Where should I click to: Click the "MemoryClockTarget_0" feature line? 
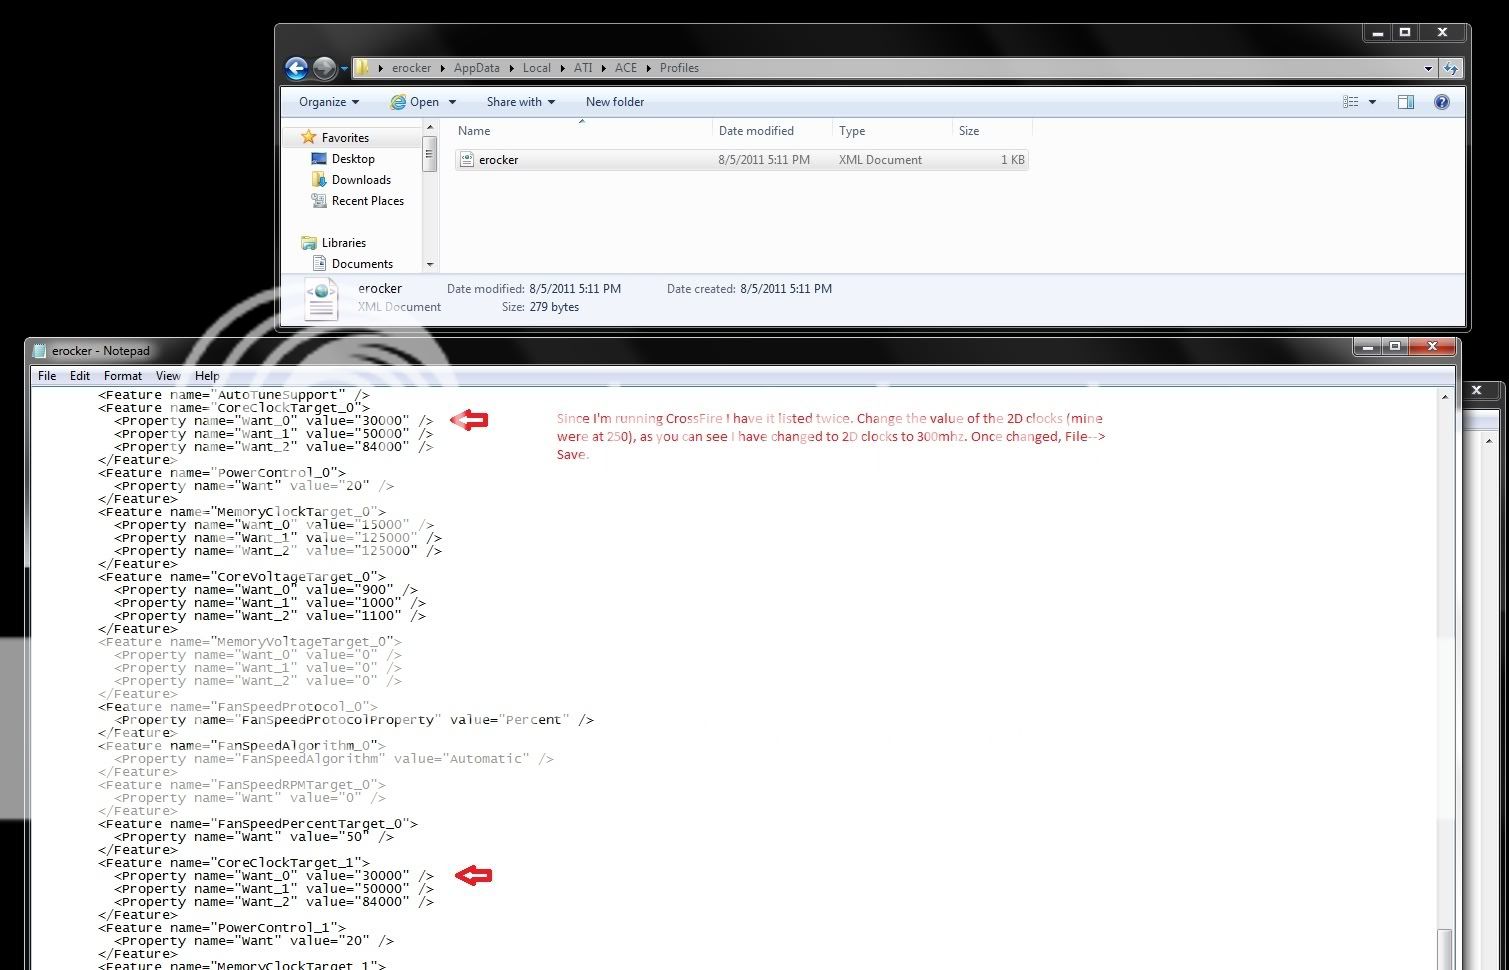coord(242,512)
